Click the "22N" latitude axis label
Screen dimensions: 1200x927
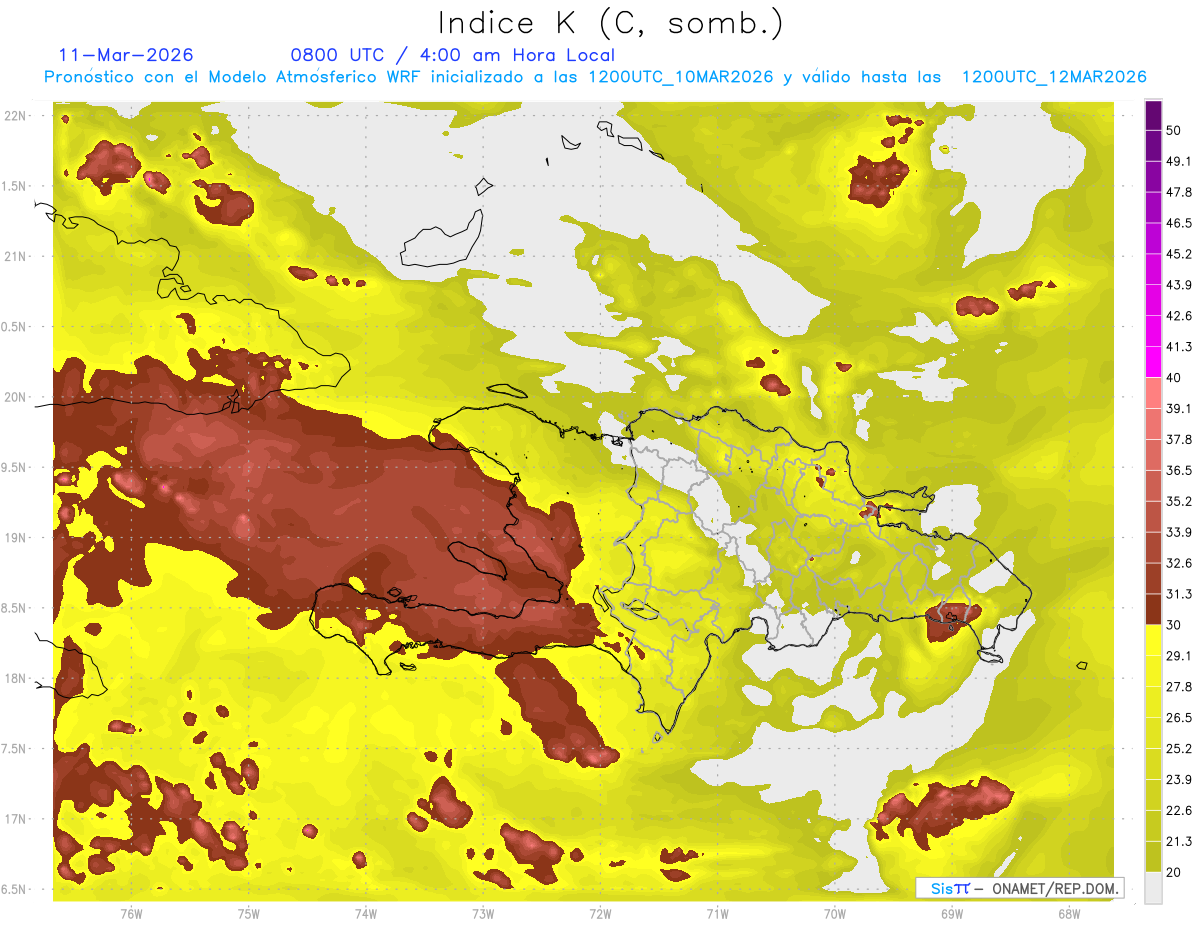click(15, 116)
